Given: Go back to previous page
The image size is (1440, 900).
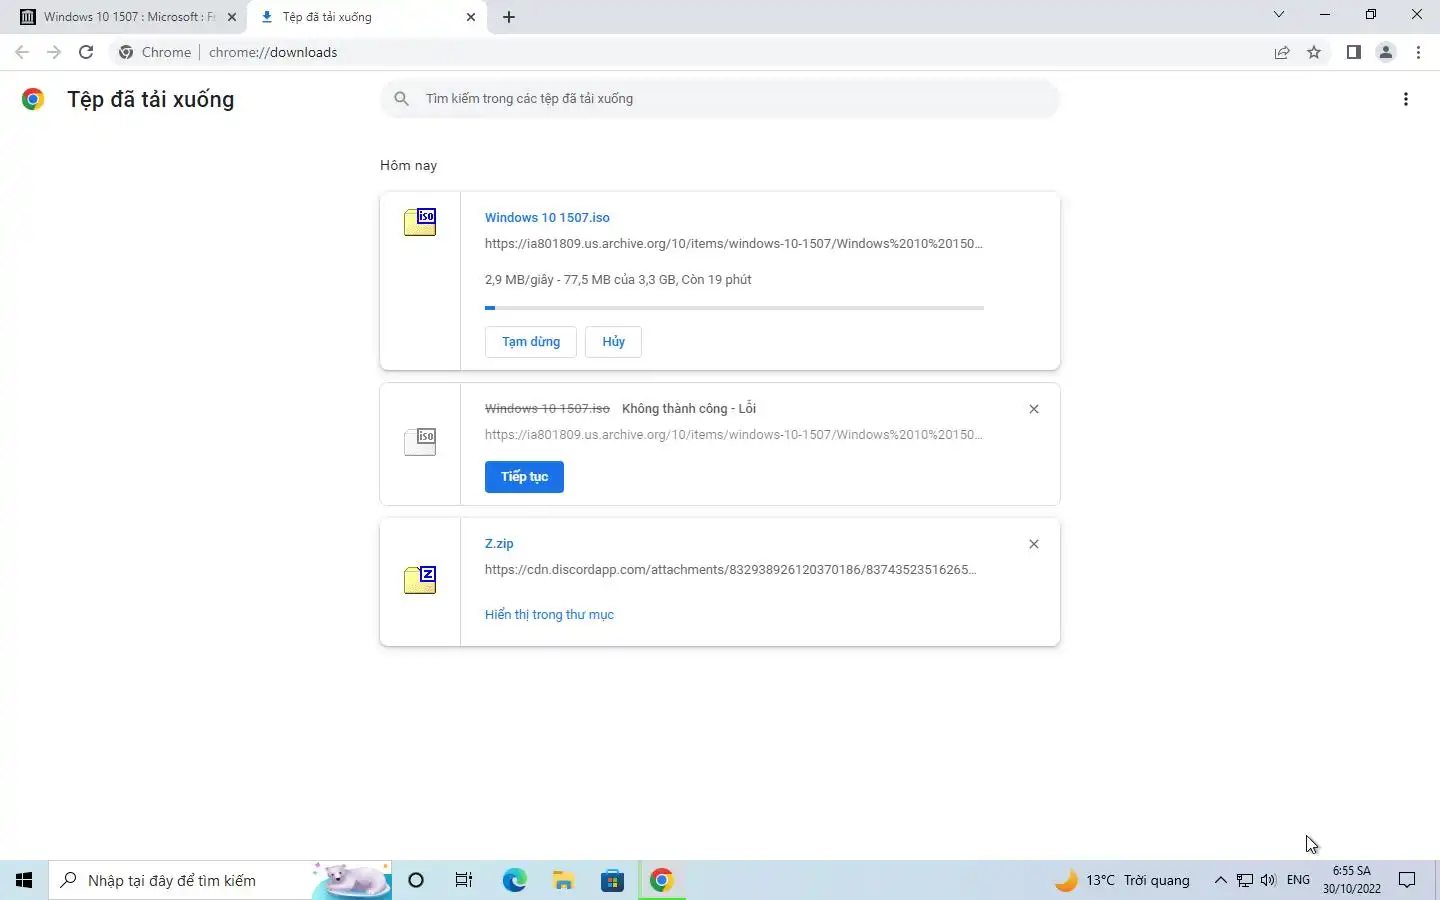Looking at the screenshot, I should [x=22, y=52].
